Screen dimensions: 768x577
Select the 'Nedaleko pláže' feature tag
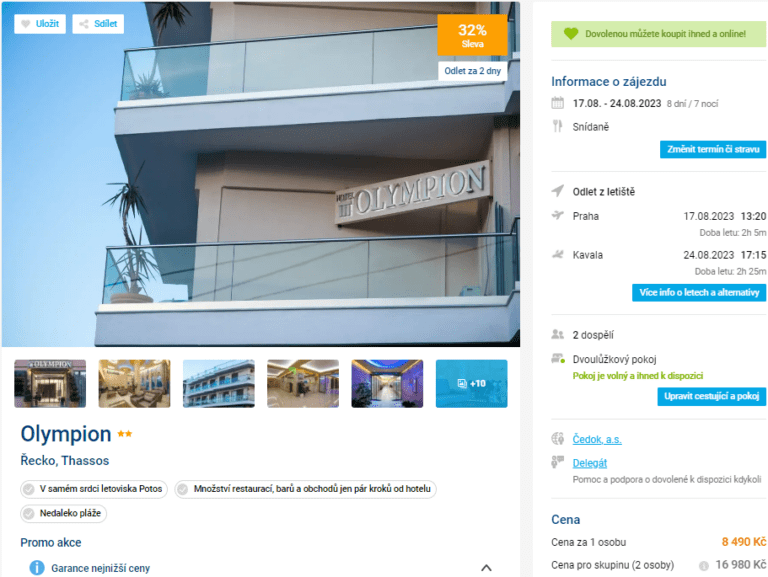click(x=63, y=513)
